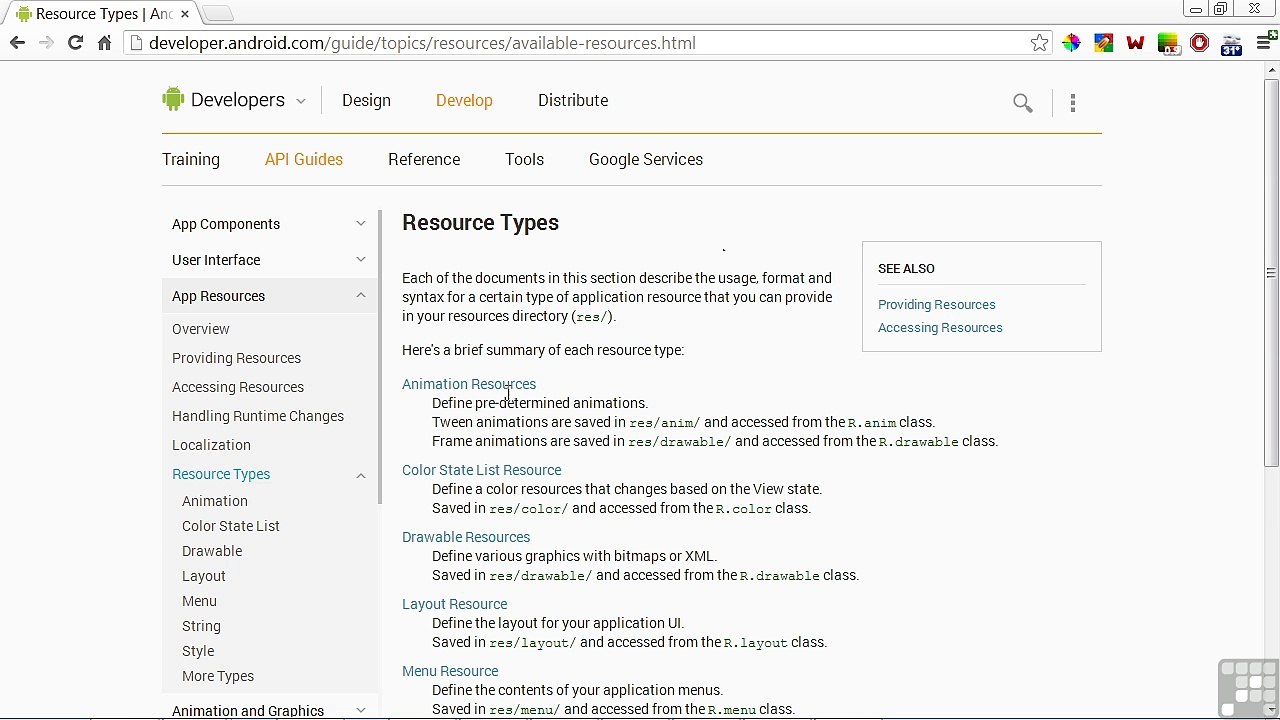Open the Design top navigation item

click(x=366, y=100)
